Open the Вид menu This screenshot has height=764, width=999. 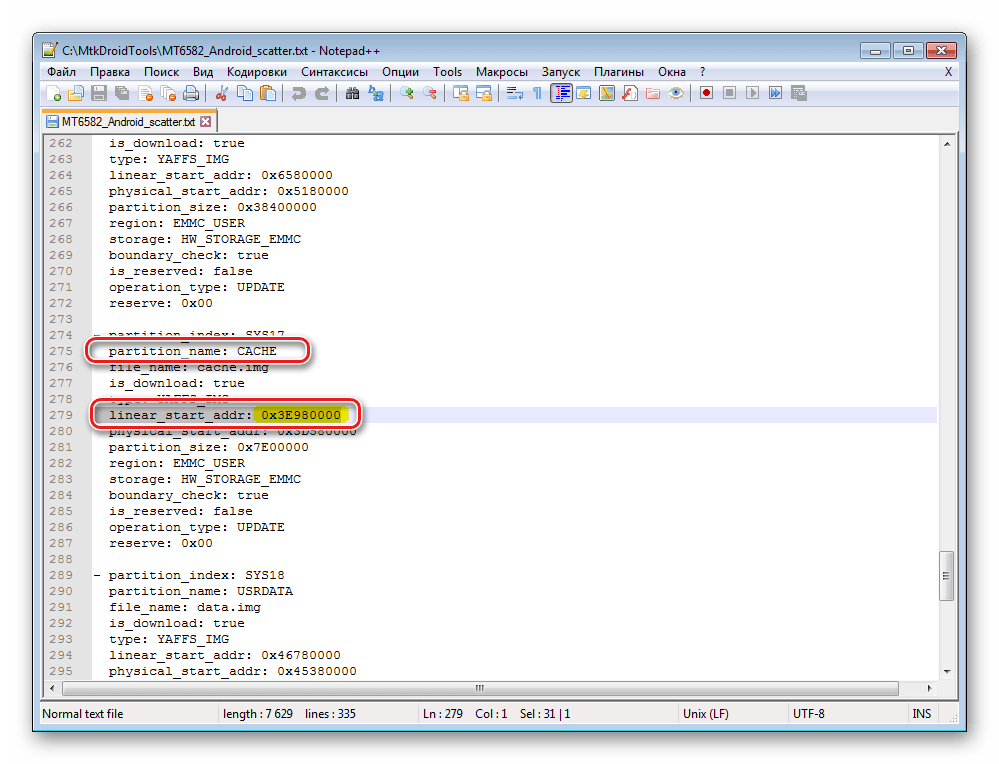pos(203,72)
